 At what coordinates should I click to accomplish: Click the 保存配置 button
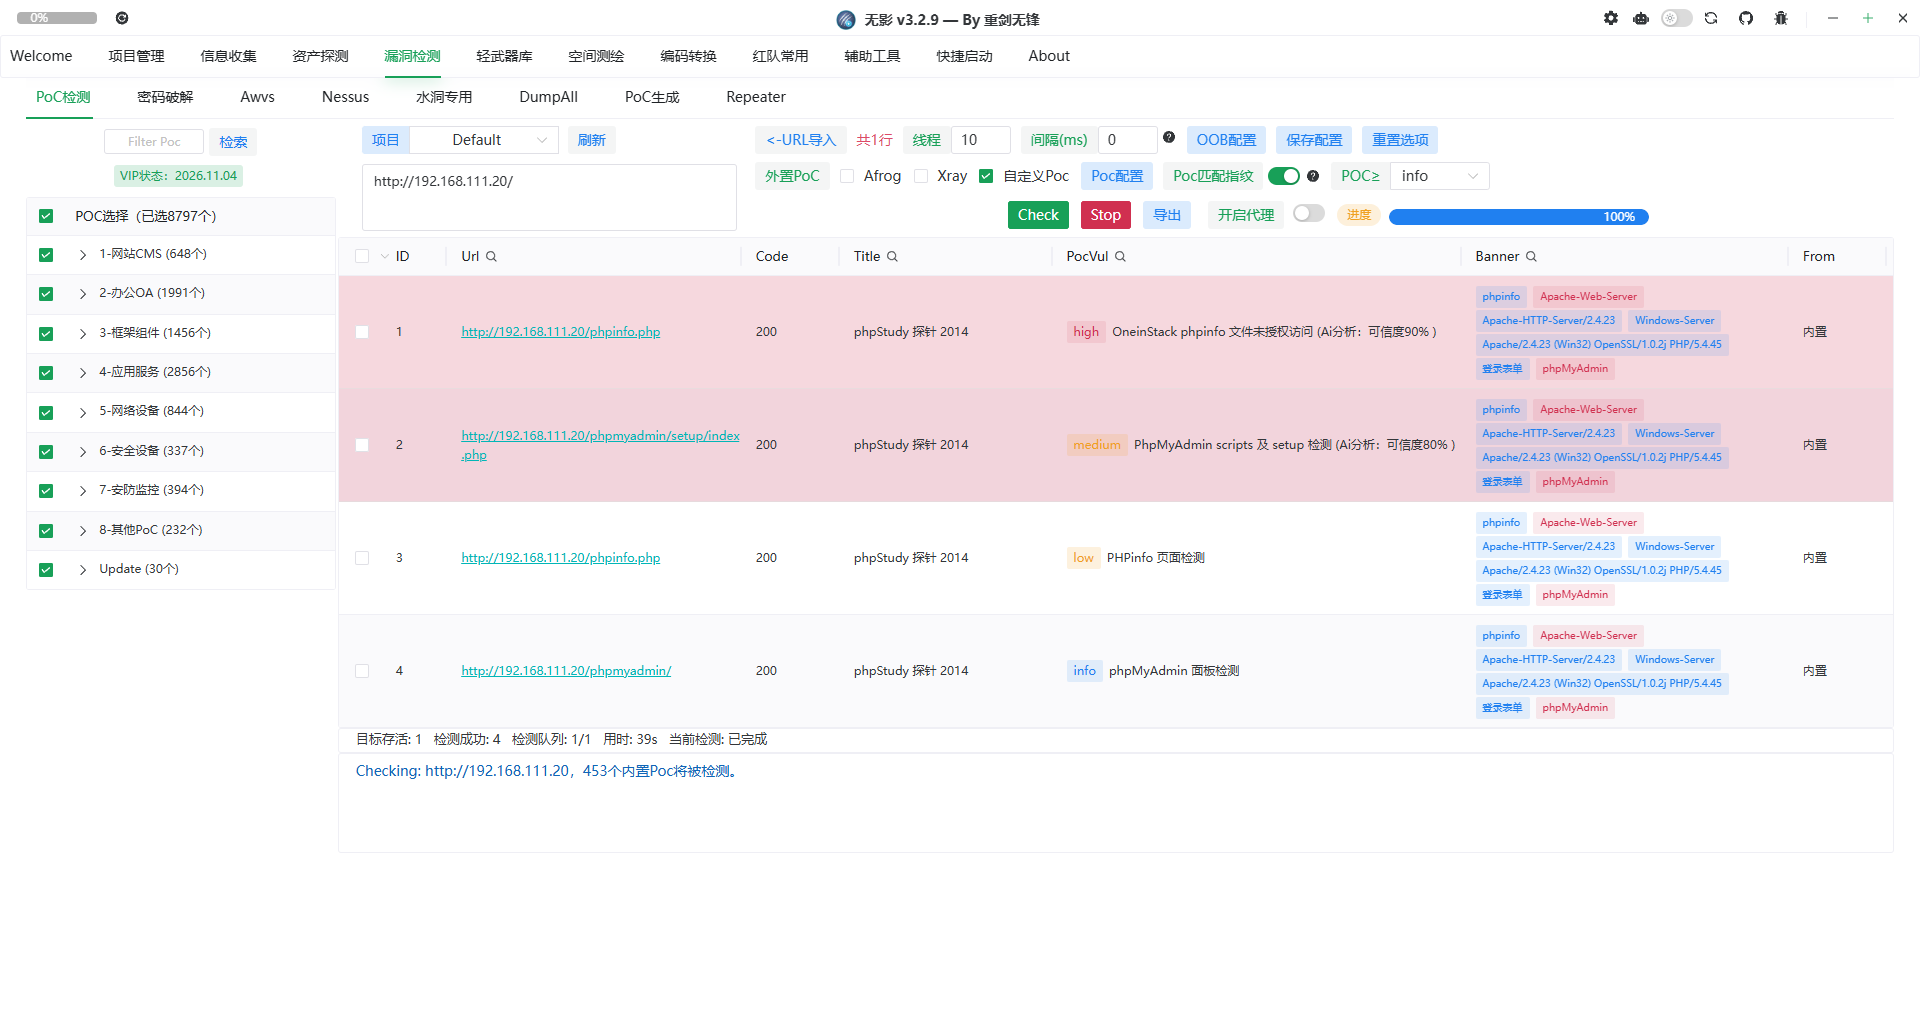pyautogui.click(x=1314, y=140)
